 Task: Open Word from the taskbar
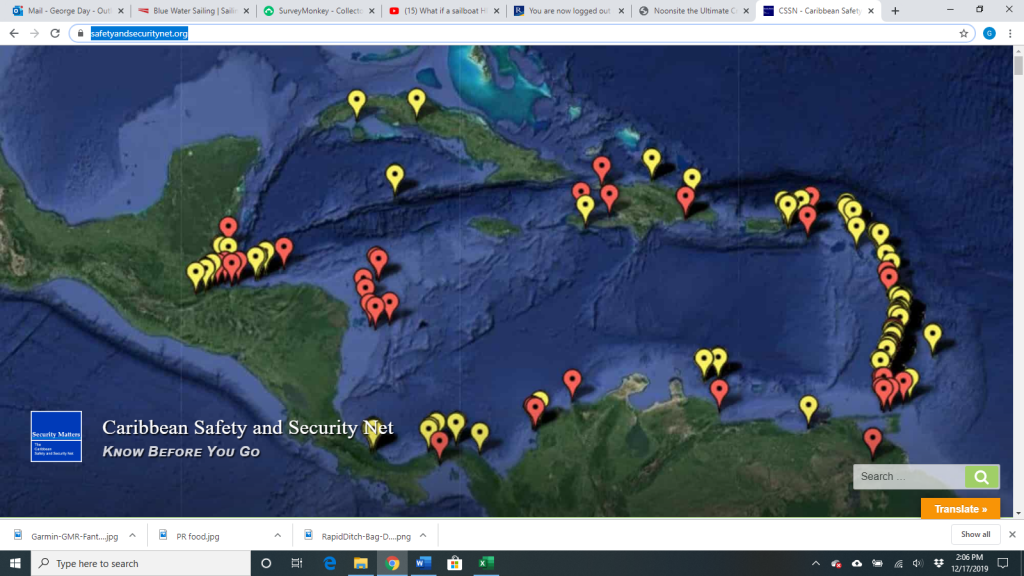(x=421, y=563)
